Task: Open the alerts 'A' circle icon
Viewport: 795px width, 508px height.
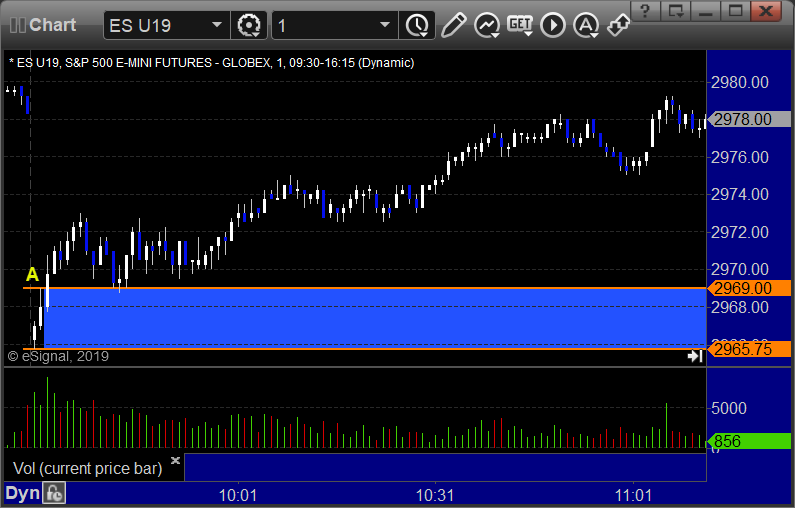Action: (586, 25)
